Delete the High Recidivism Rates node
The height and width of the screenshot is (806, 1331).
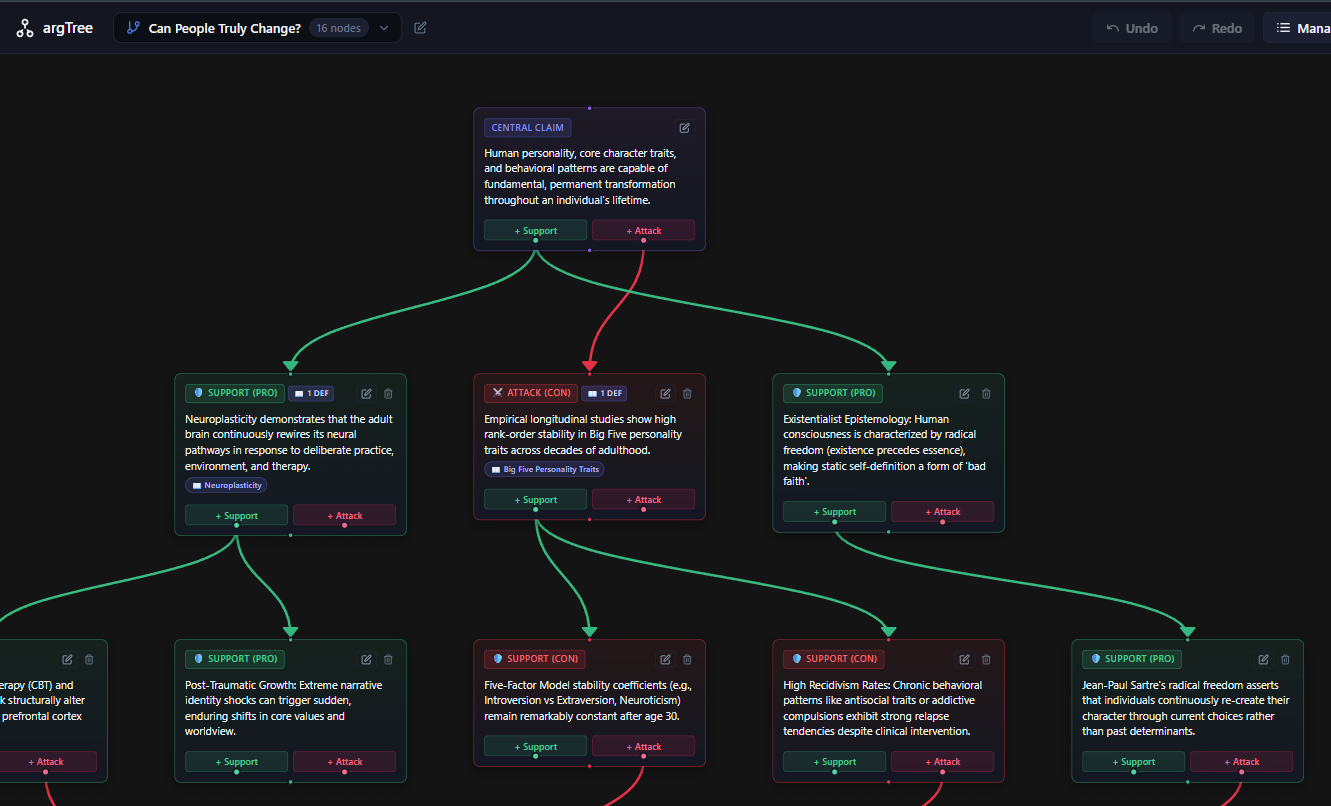click(986, 660)
